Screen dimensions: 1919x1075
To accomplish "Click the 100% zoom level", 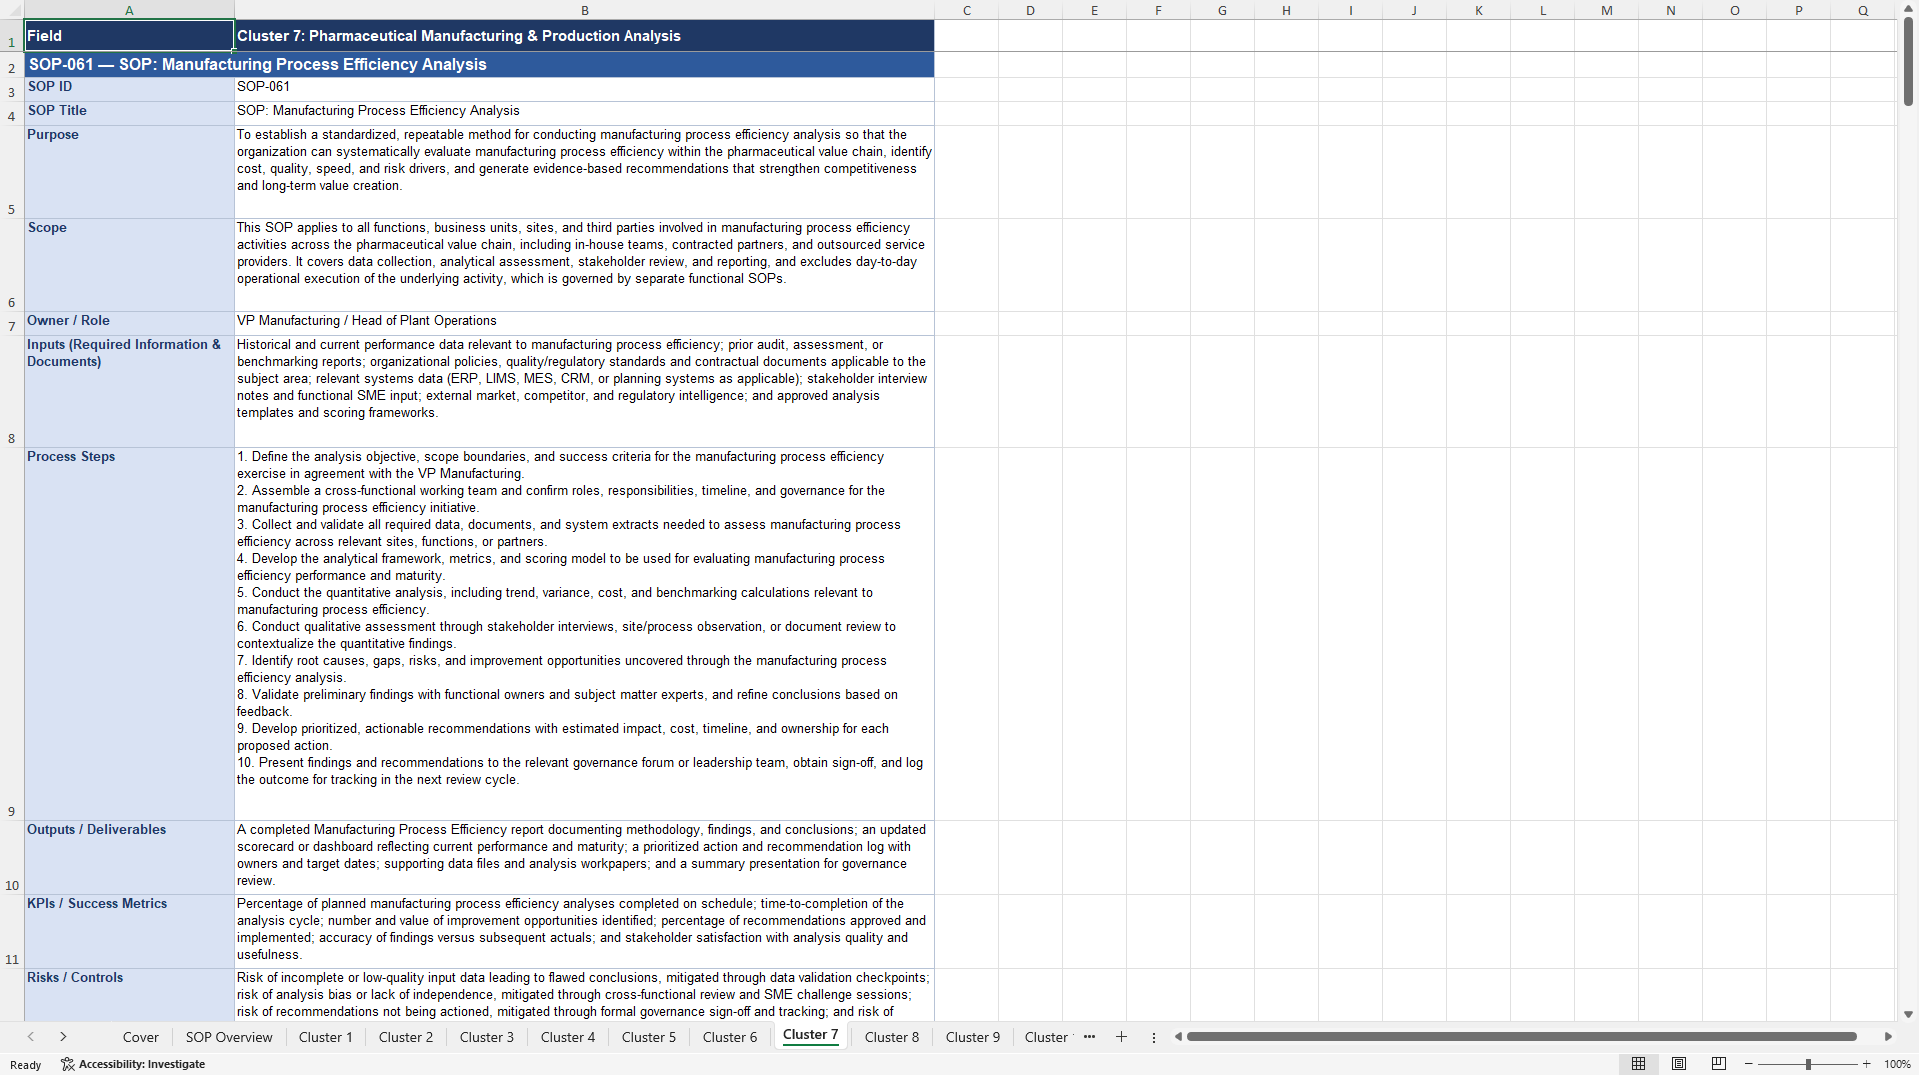I will tap(1897, 1064).
